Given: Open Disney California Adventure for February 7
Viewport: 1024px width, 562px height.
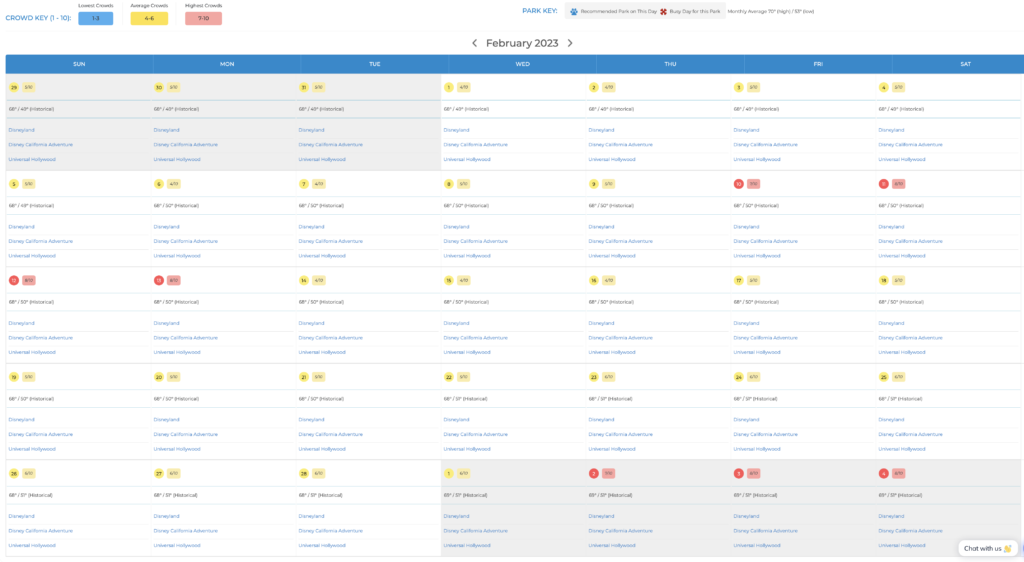Looking at the screenshot, I should coord(330,242).
